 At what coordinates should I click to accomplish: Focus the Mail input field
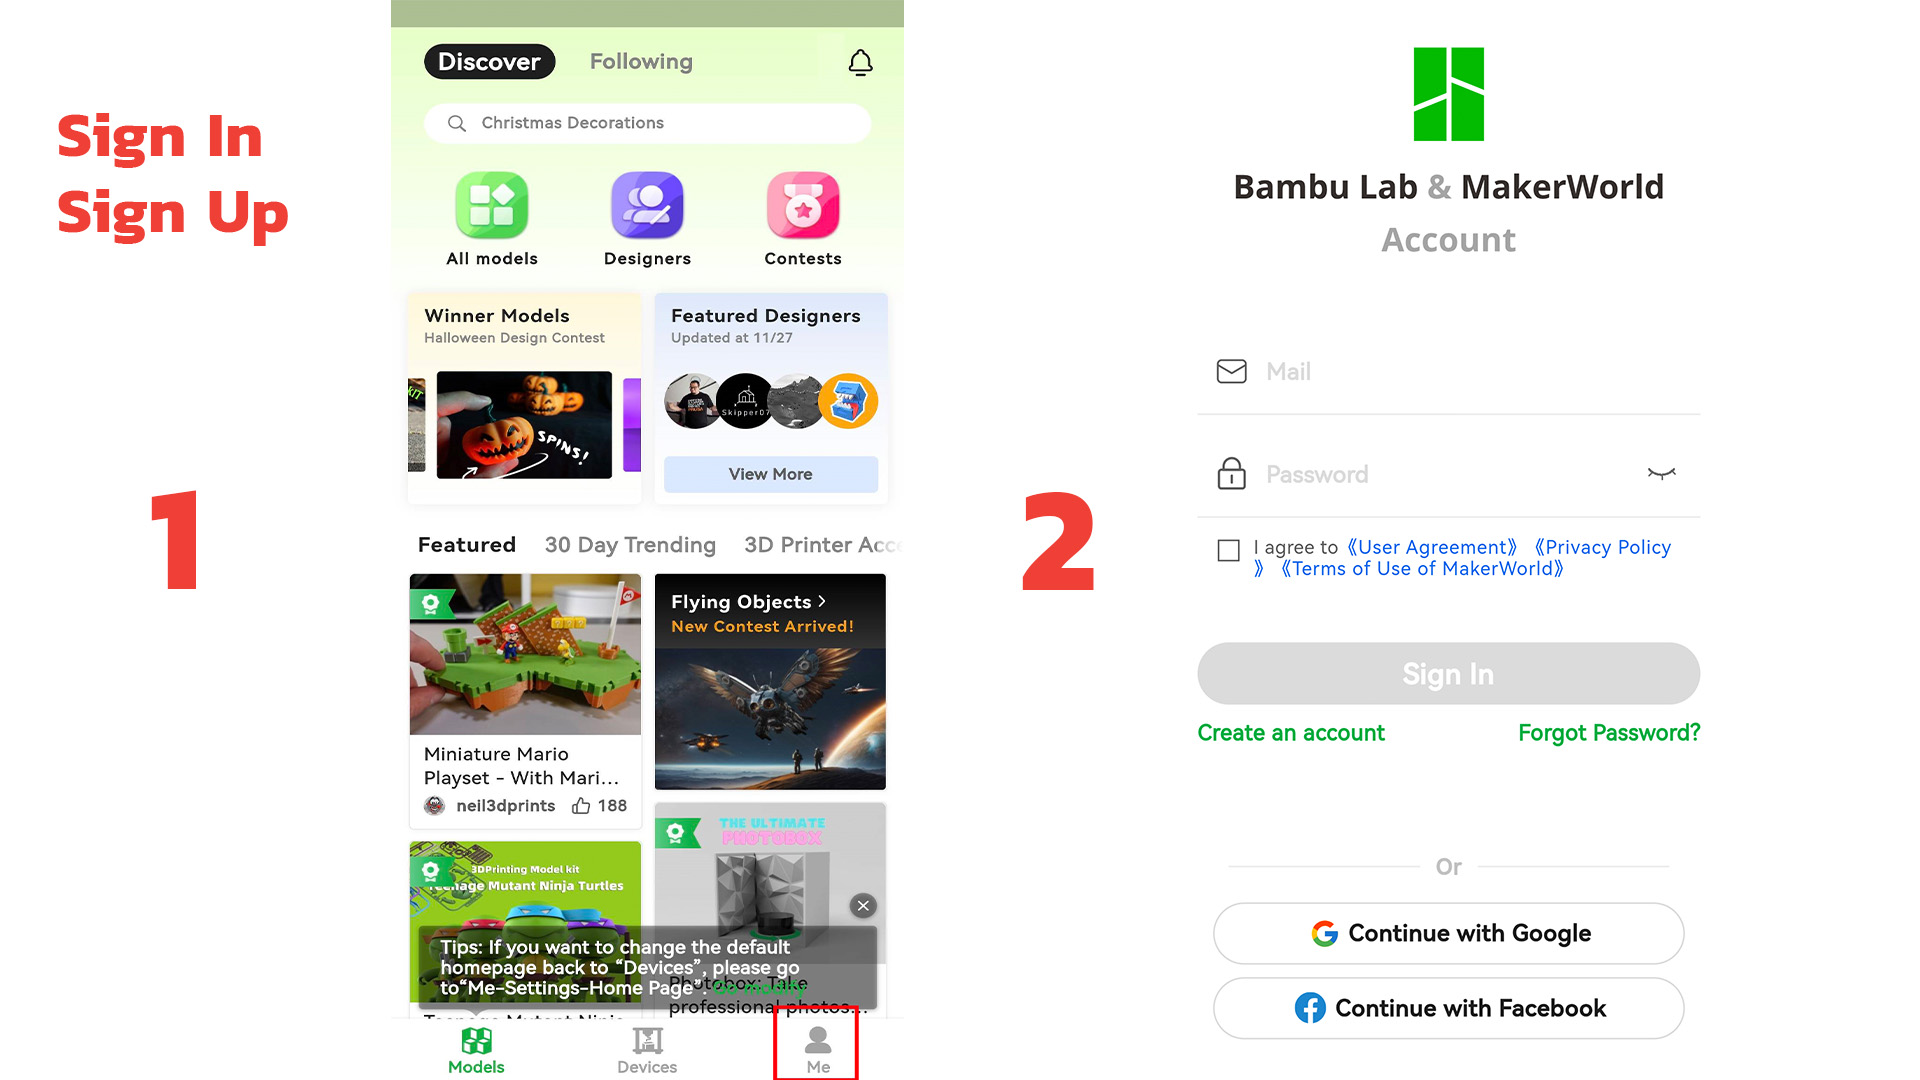(x=1449, y=372)
